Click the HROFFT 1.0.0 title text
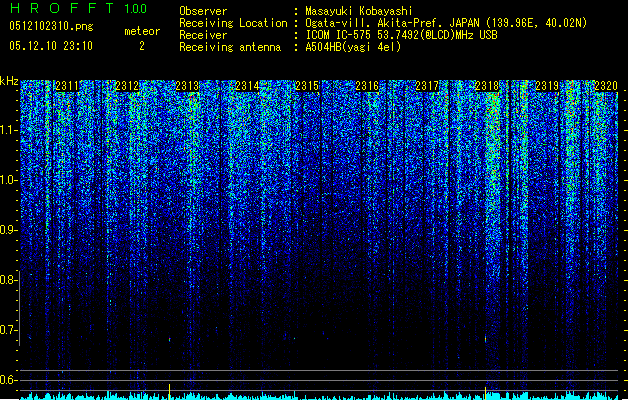 78,8
